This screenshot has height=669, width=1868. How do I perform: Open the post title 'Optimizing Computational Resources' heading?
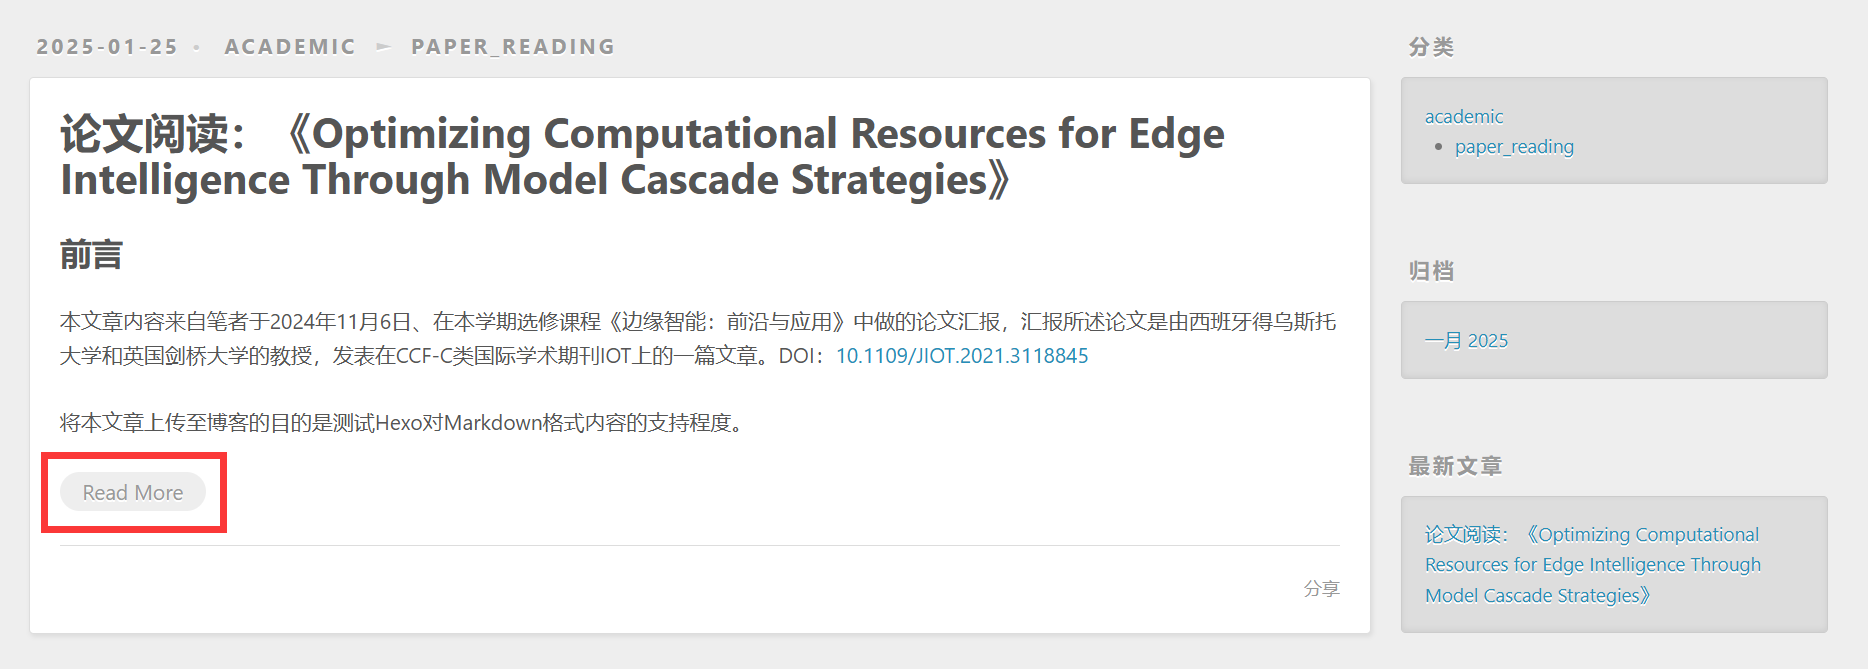(642, 157)
